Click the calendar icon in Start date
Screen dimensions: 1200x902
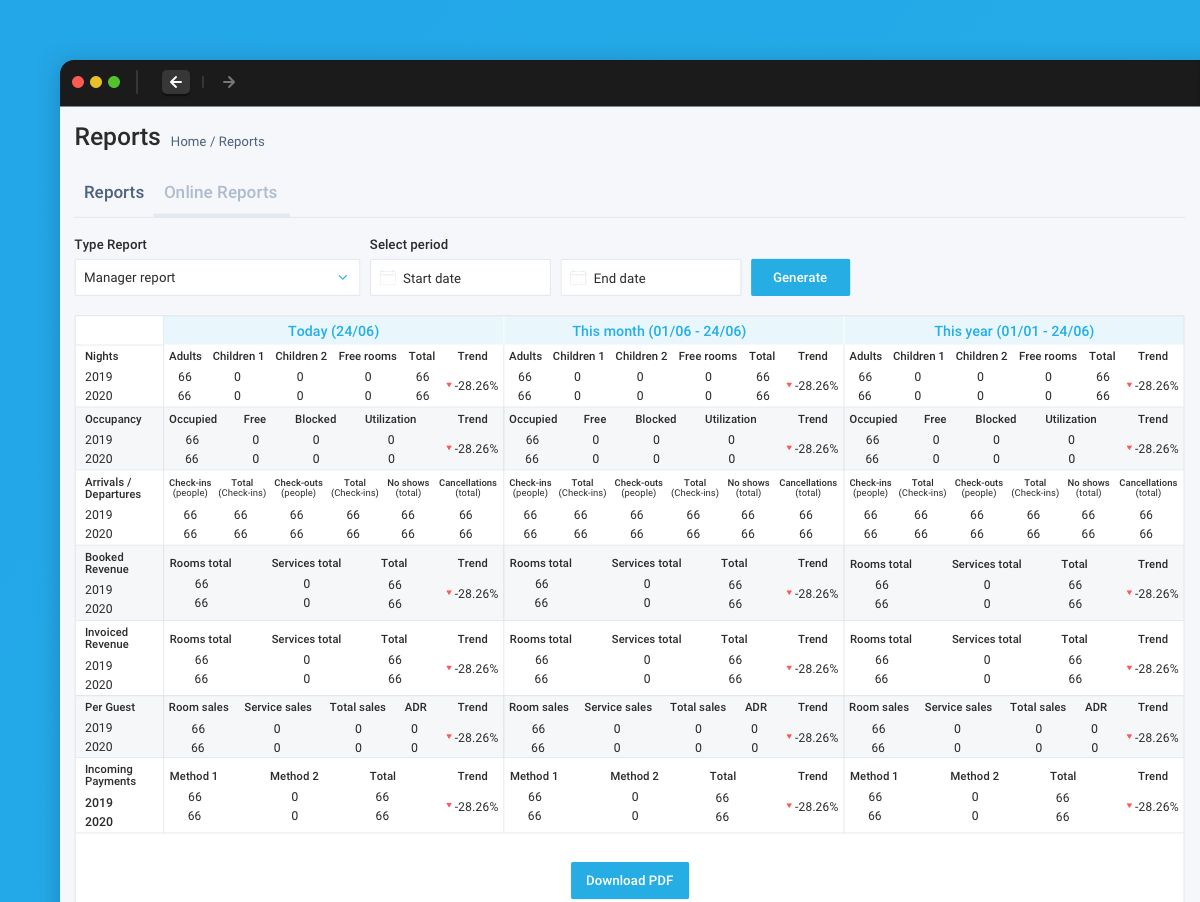click(x=387, y=278)
